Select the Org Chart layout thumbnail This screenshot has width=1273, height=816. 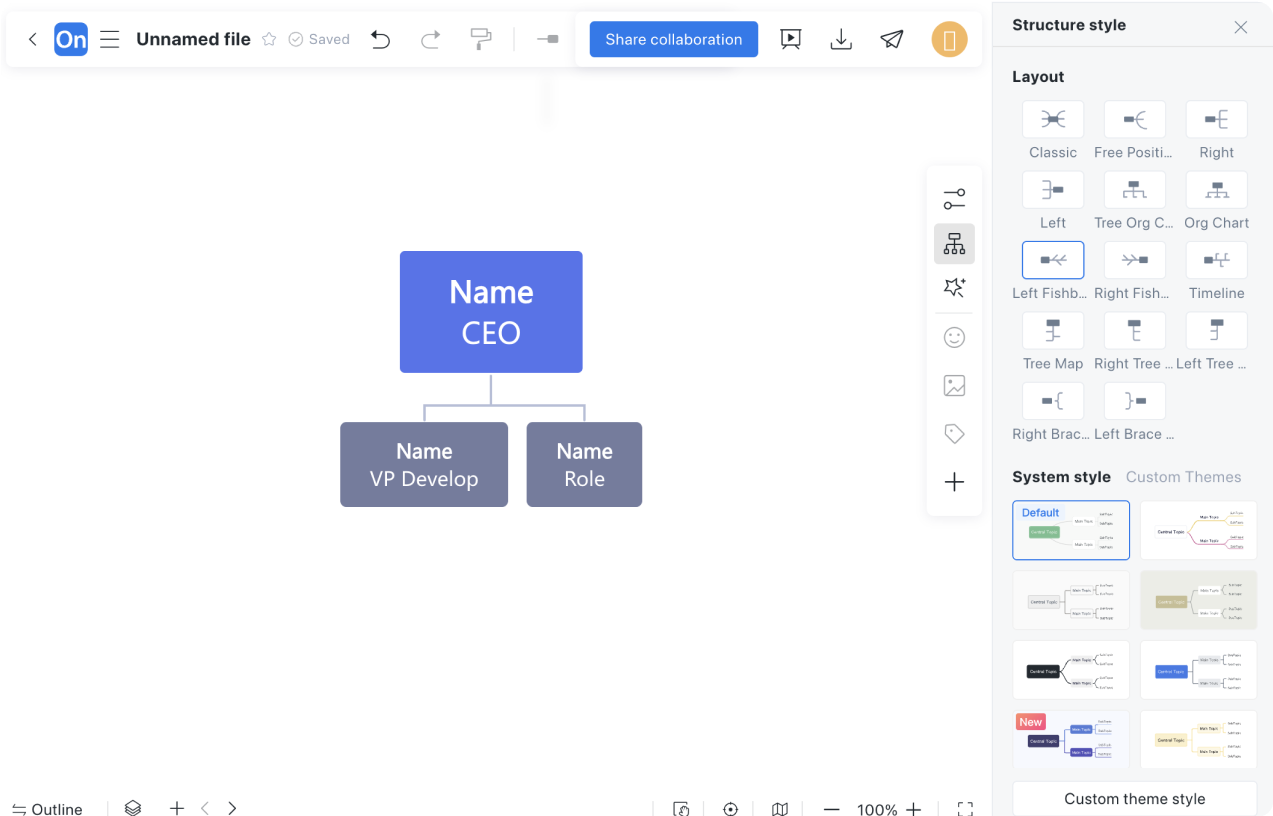tap(1216, 190)
